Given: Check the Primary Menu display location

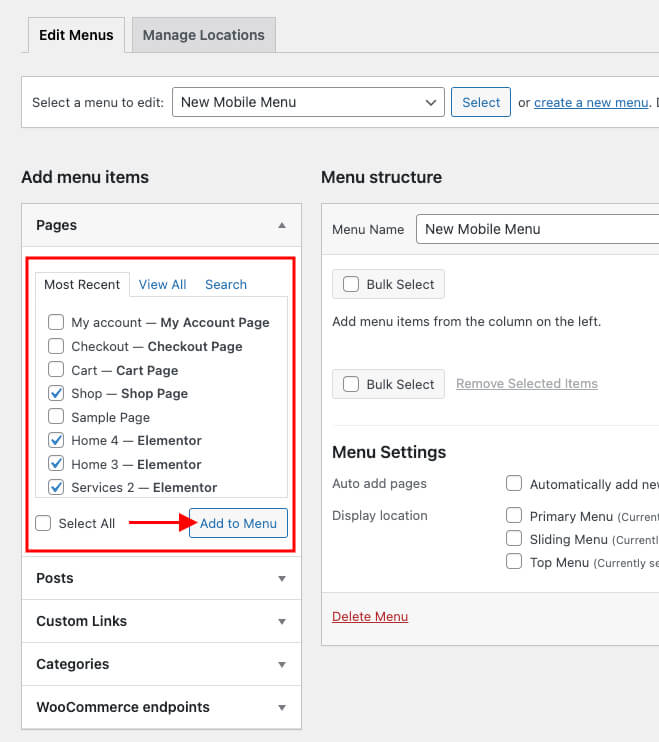Looking at the screenshot, I should (x=514, y=516).
